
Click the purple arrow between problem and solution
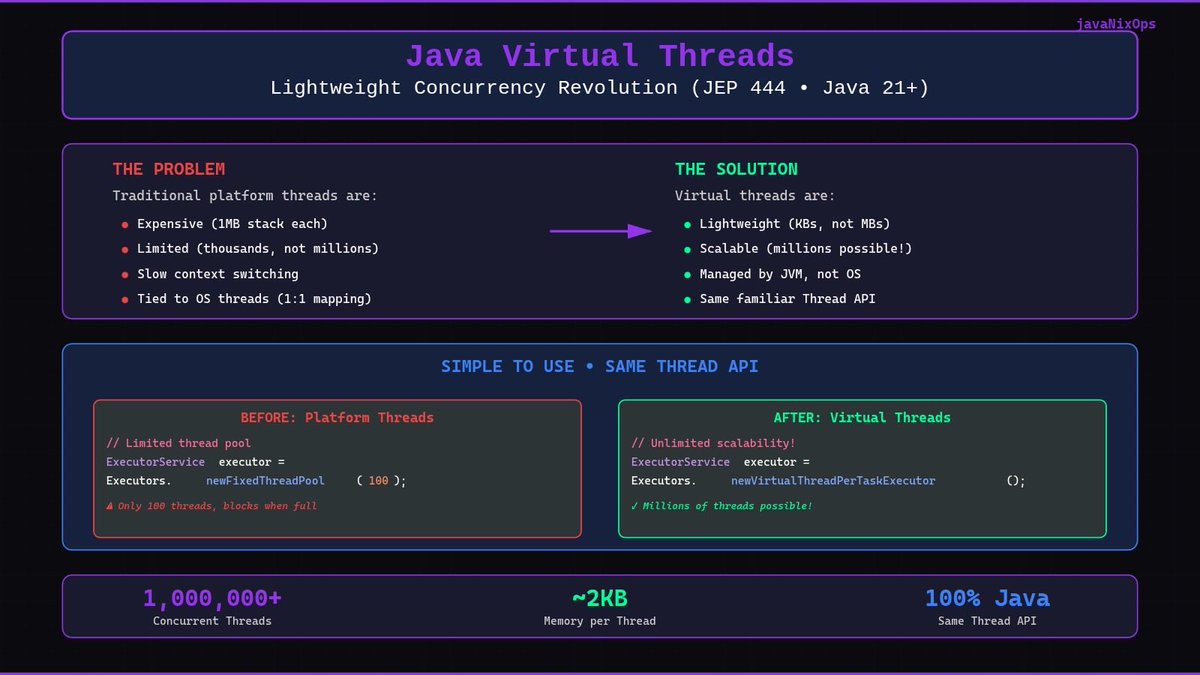(600, 230)
